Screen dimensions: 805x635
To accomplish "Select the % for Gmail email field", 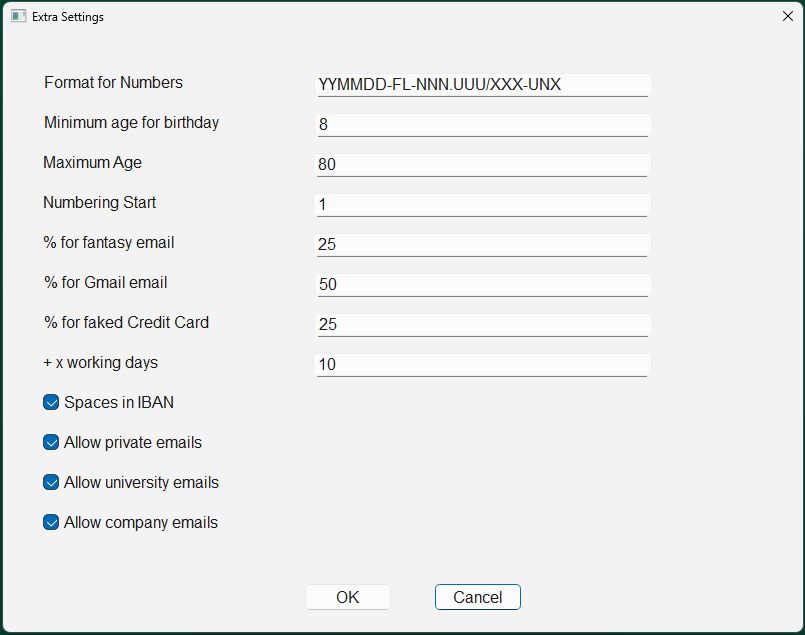I will pos(483,285).
